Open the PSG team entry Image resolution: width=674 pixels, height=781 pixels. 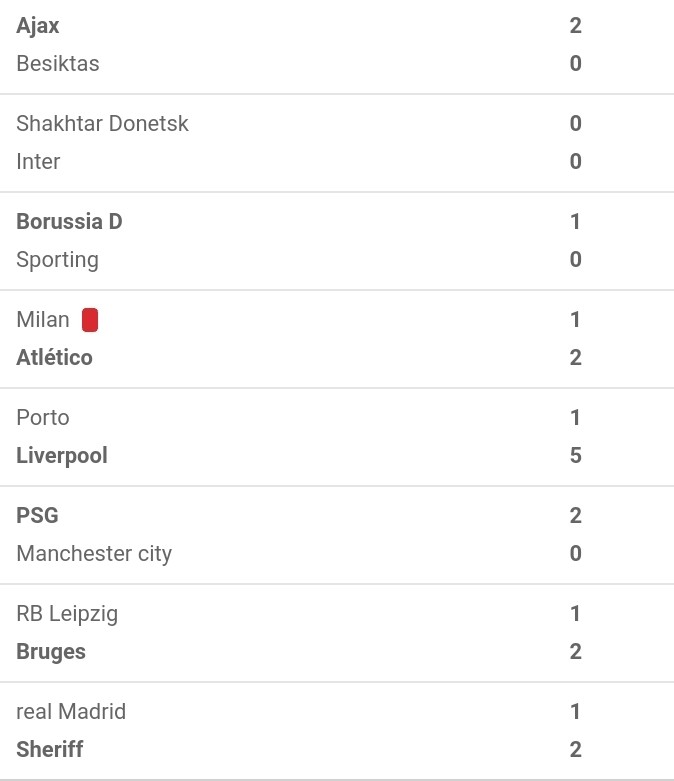(x=37, y=516)
